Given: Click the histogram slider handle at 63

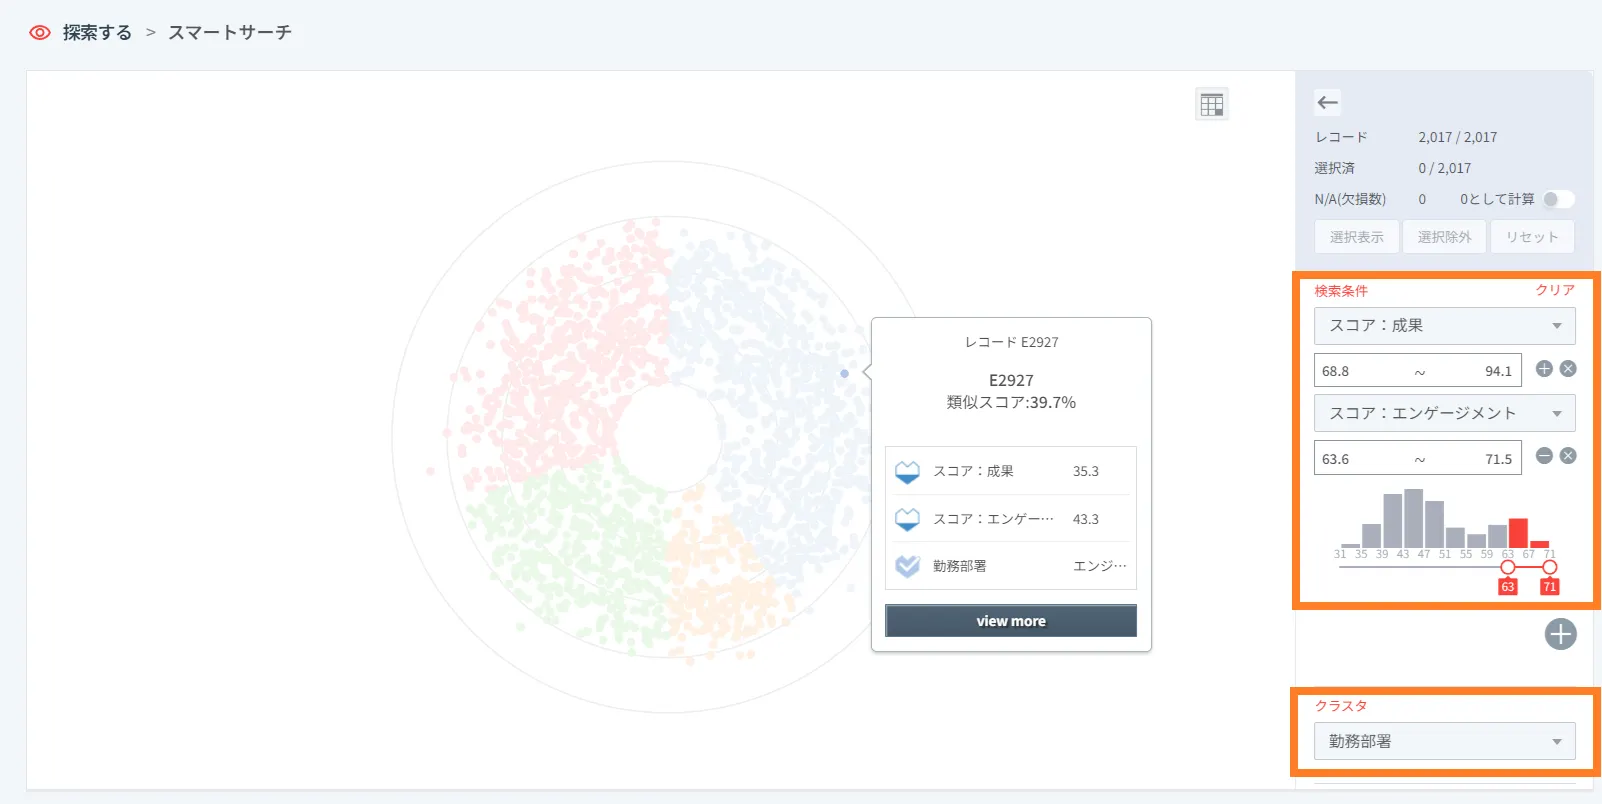Looking at the screenshot, I should (1508, 567).
